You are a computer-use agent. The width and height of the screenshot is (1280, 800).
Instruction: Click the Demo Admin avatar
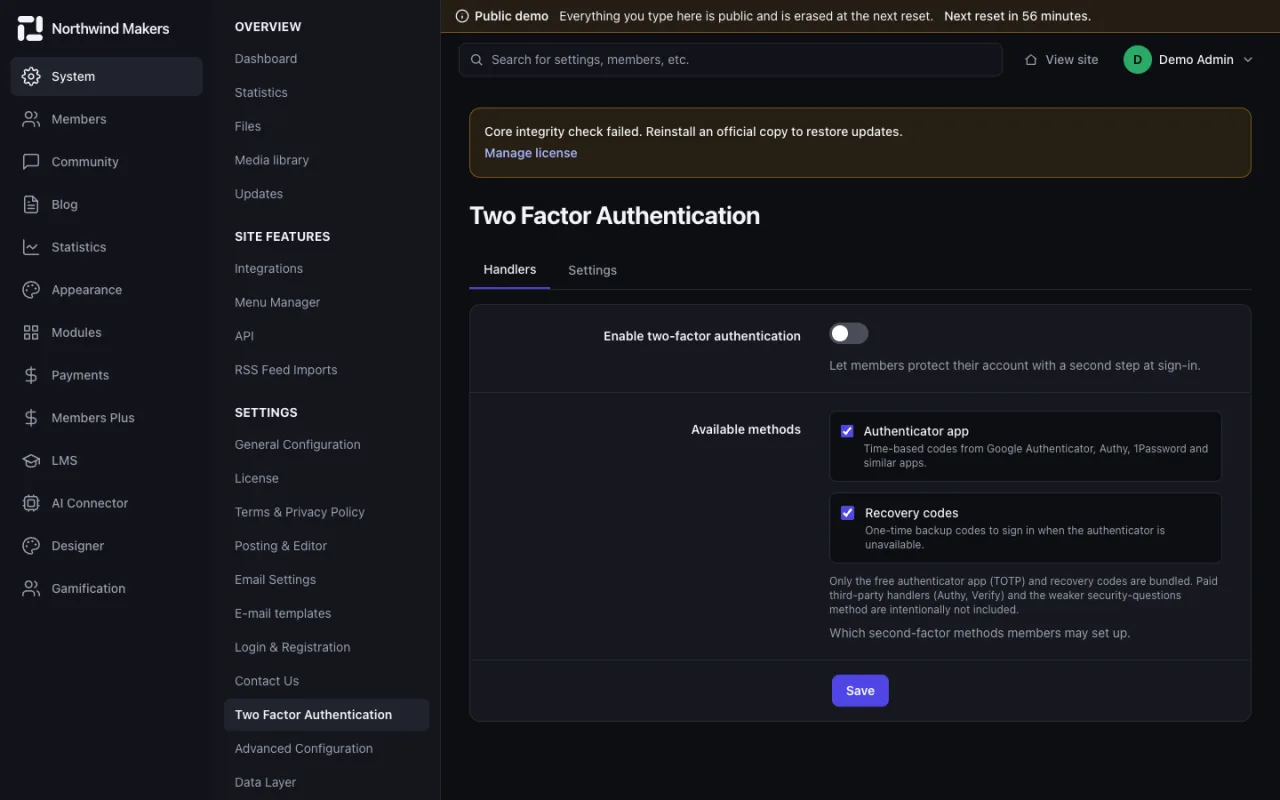(x=1137, y=60)
